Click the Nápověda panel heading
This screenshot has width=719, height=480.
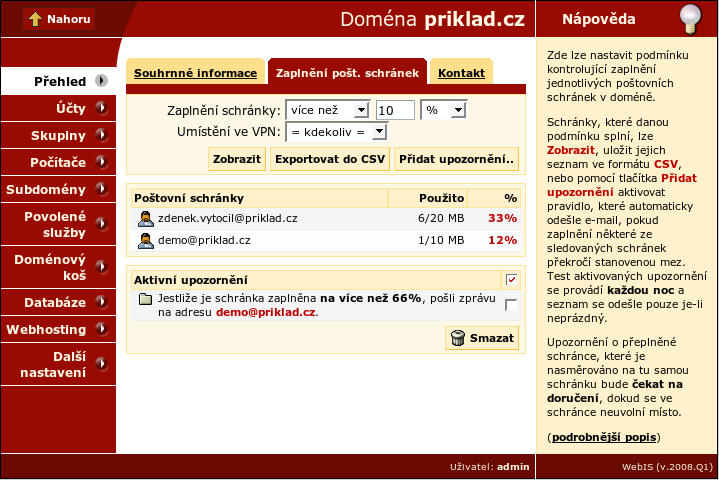click(x=598, y=19)
